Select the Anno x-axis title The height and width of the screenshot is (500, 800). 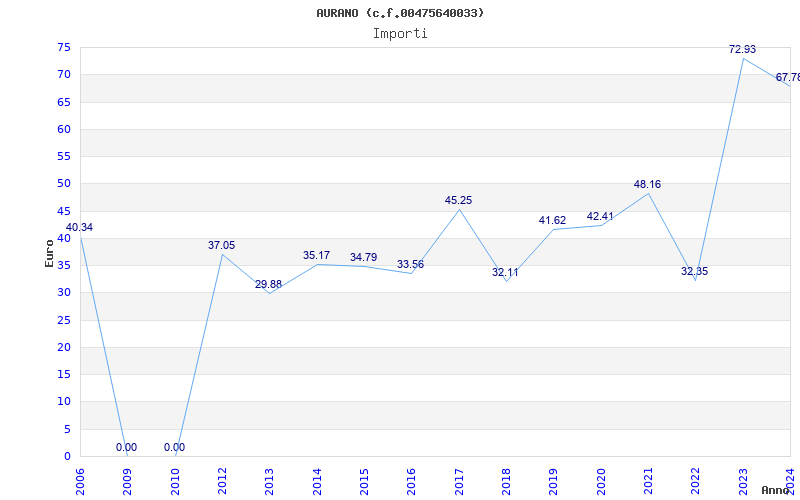775,490
